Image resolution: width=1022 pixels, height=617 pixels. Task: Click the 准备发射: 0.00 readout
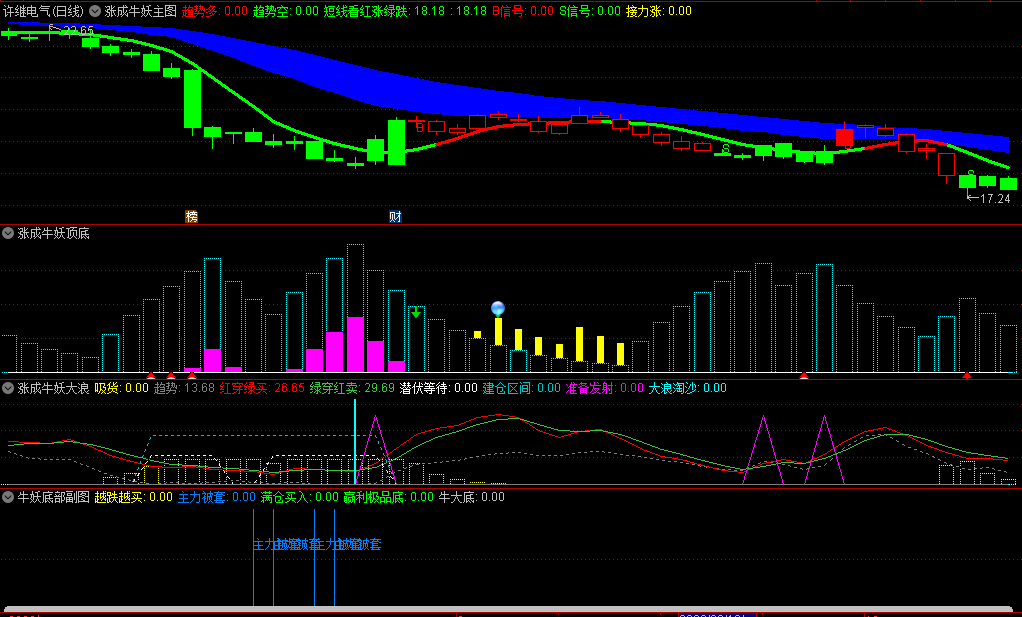[x=604, y=388]
